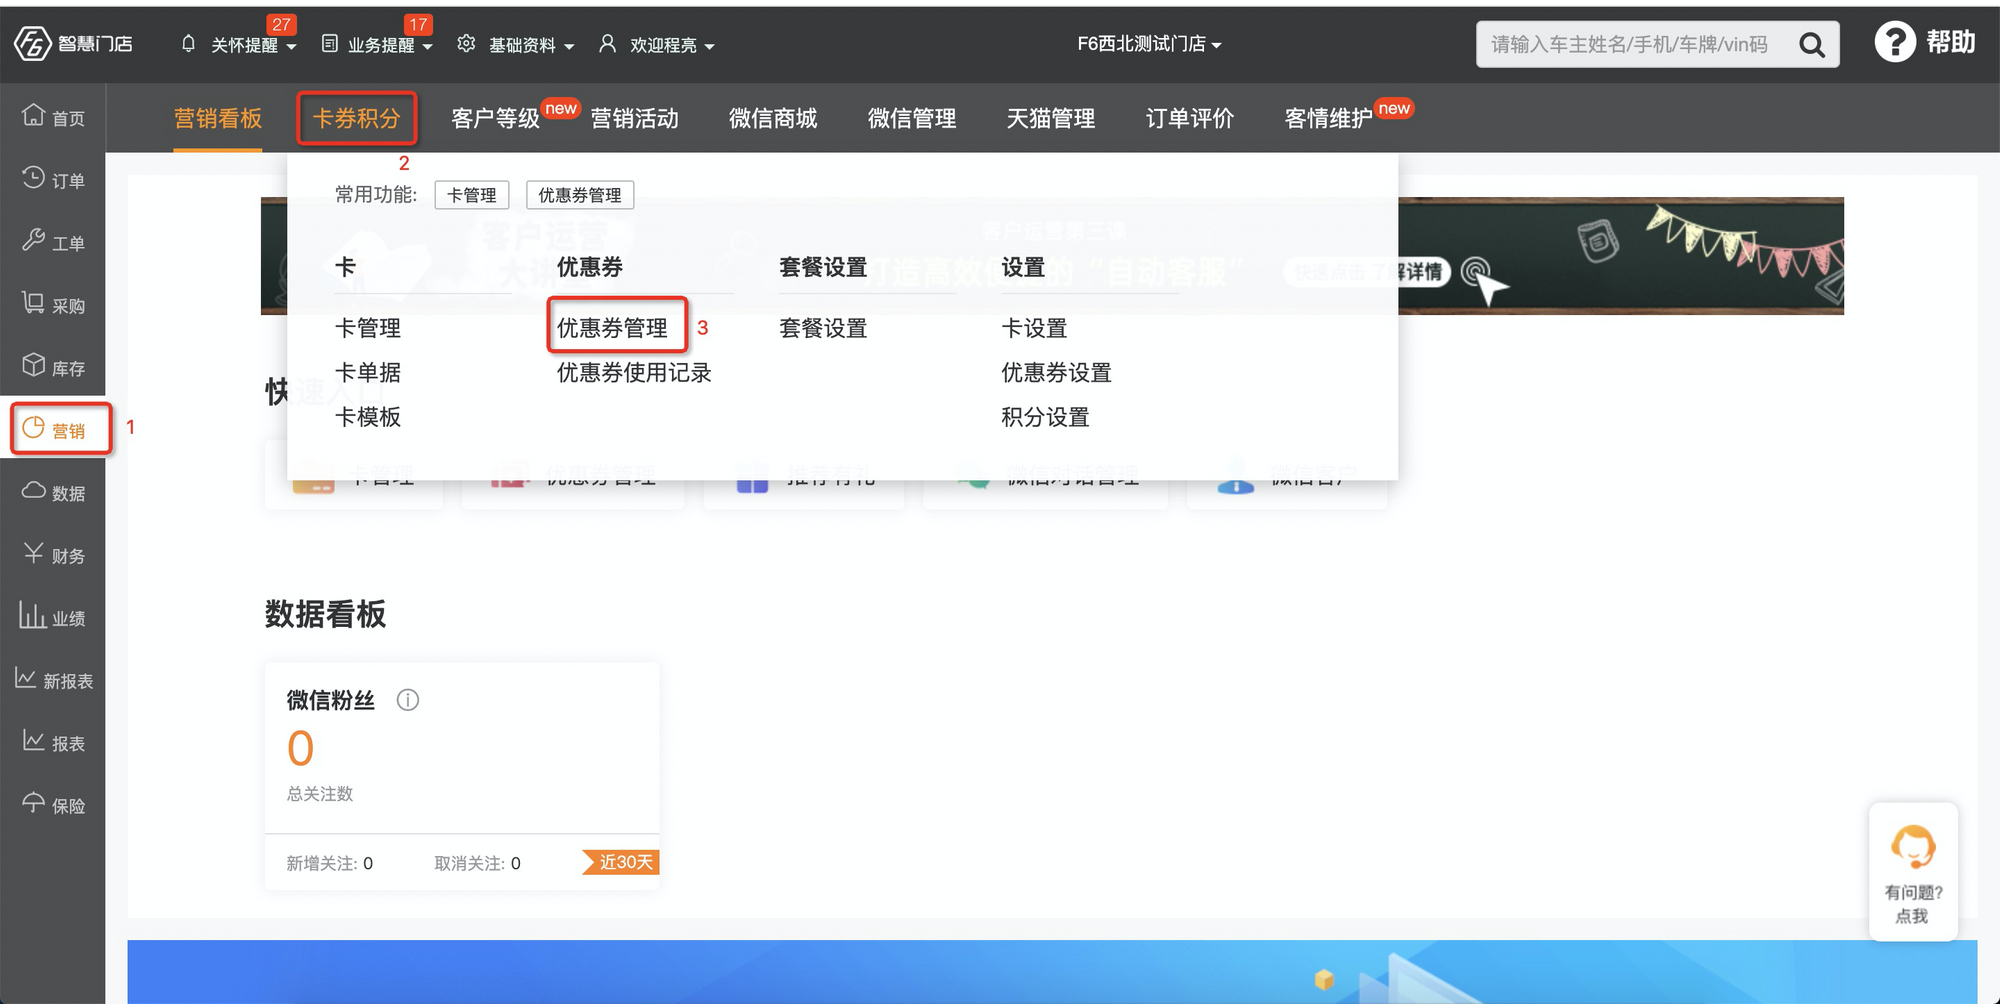
Task: Open the 客情维护 tab
Action: (x=1328, y=118)
